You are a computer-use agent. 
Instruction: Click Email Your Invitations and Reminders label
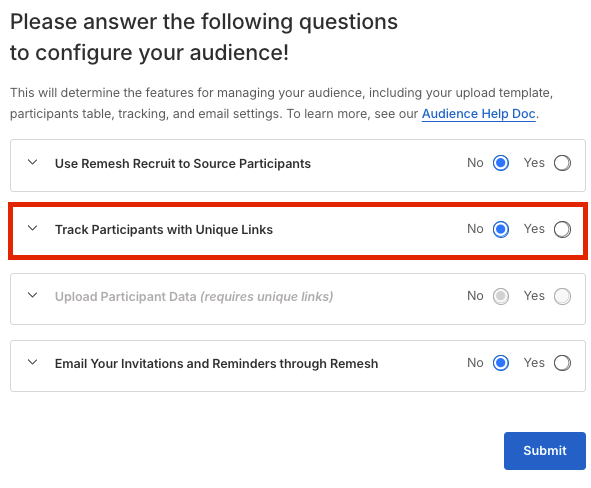click(216, 364)
